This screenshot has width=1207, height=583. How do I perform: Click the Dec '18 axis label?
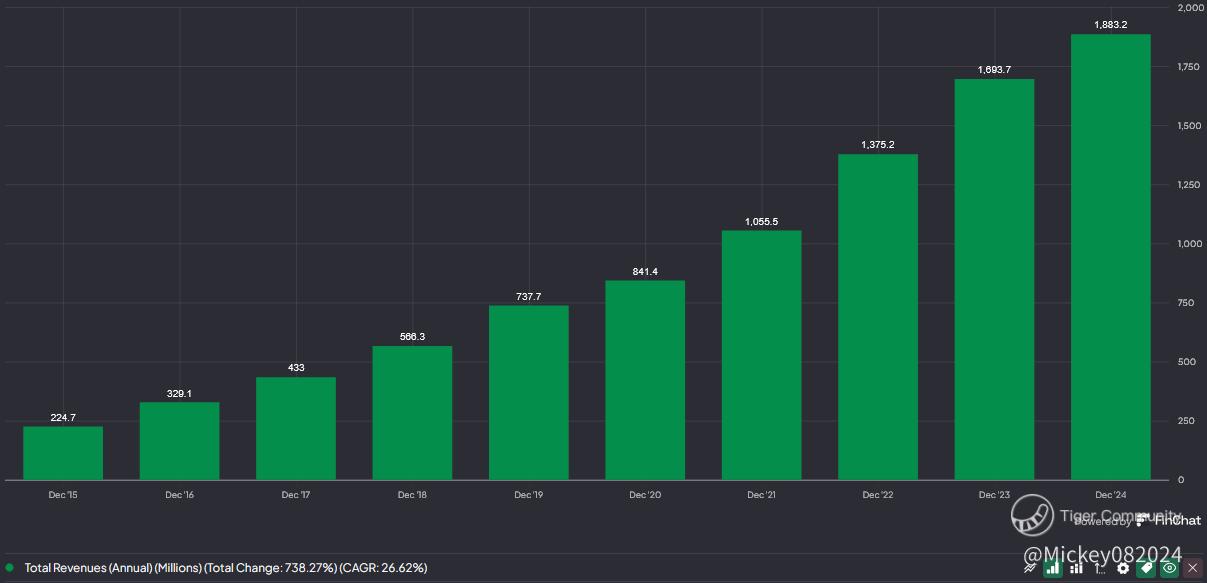[x=412, y=495]
